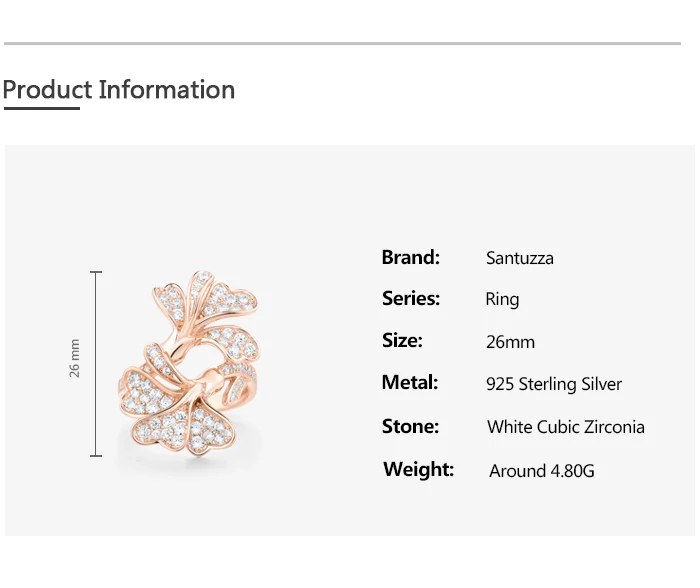Select the Metal label
The height and width of the screenshot is (588, 700).
pos(410,382)
